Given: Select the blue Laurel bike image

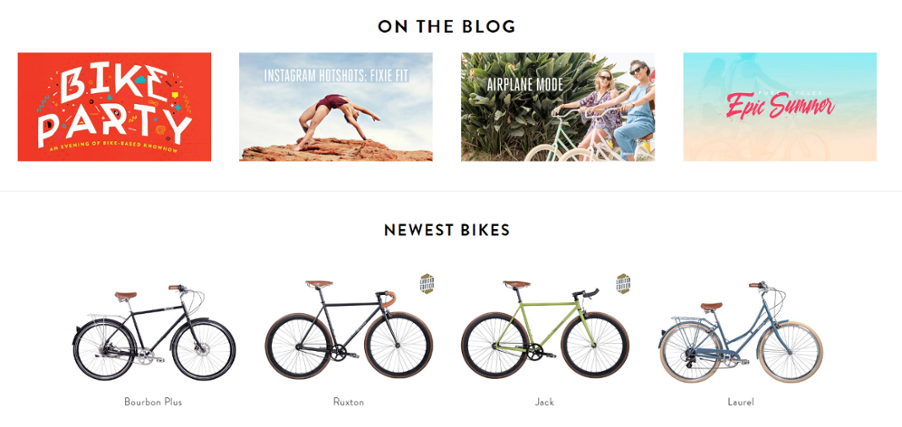Looking at the screenshot, I should (x=741, y=332).
